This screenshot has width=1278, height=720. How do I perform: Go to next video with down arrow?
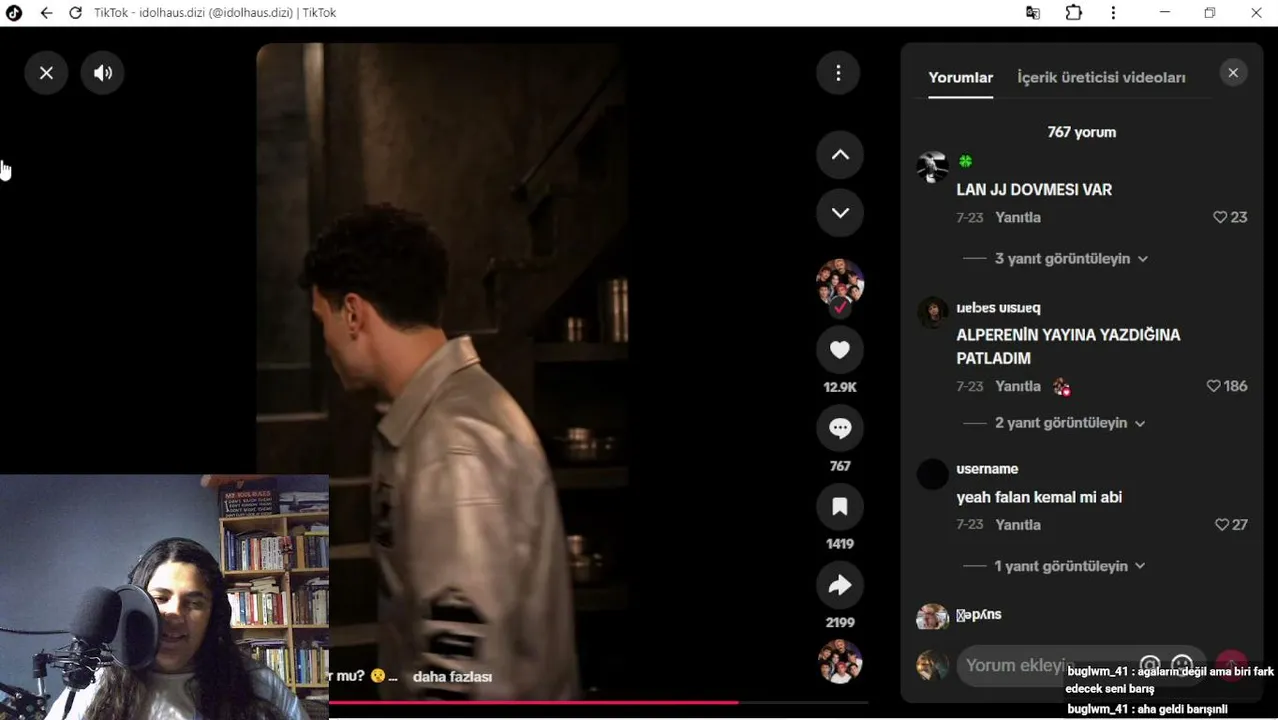(840, 213)
